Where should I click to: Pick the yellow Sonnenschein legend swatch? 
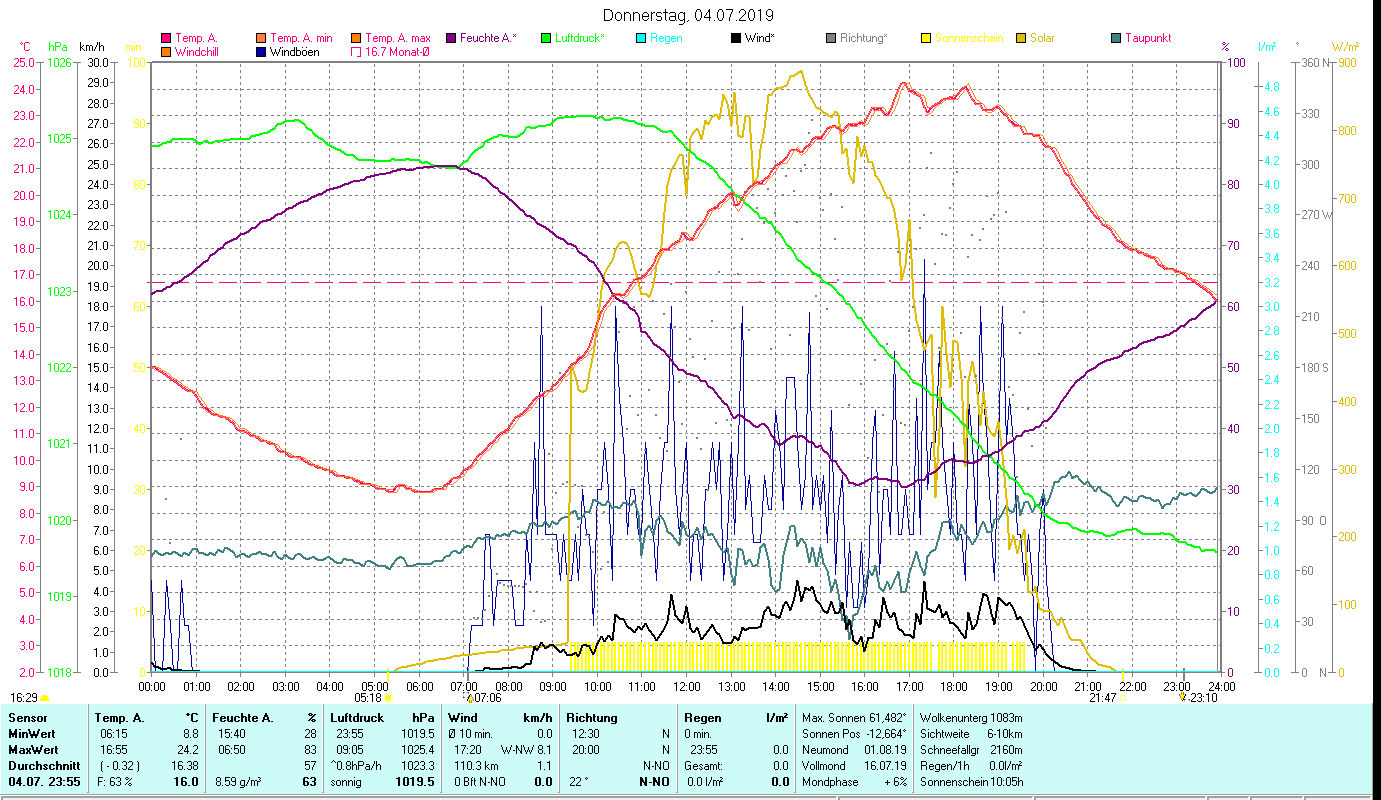(926, 38)
